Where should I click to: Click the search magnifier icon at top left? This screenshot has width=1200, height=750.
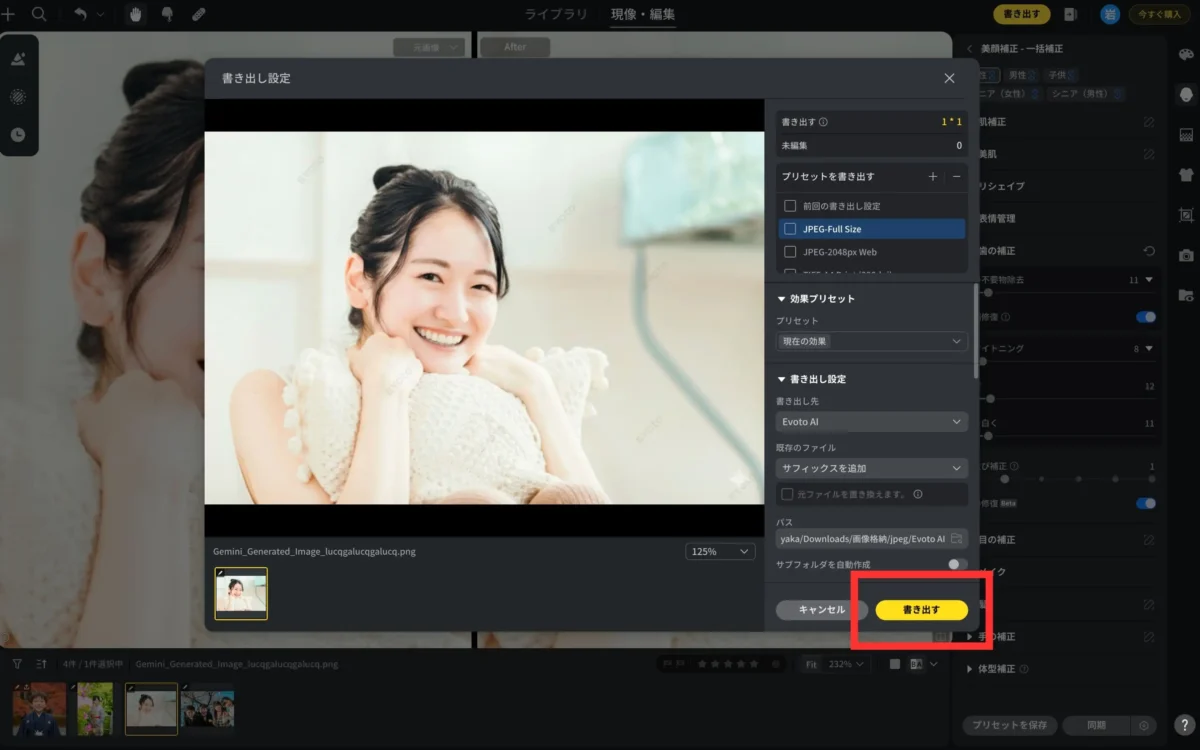[39, 14]
